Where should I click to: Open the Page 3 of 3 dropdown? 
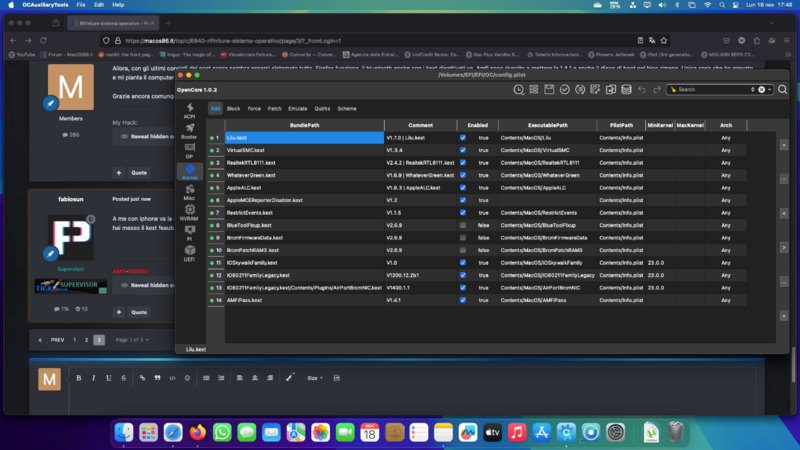tap(132, 340)
